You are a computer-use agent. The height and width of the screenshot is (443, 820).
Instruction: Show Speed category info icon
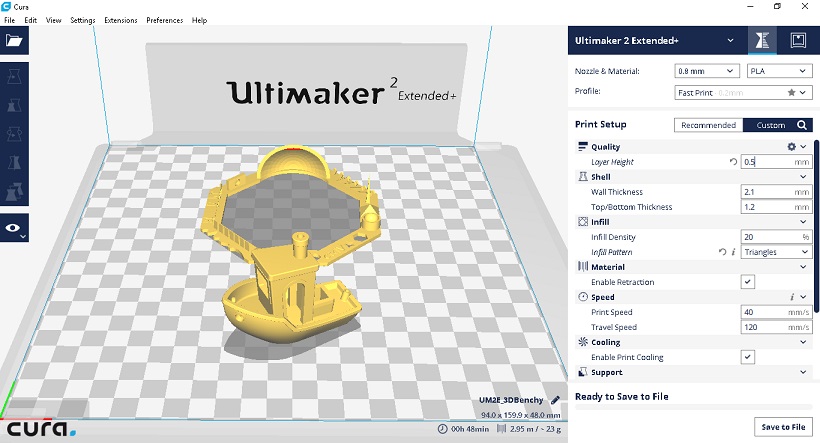point(792,297)
